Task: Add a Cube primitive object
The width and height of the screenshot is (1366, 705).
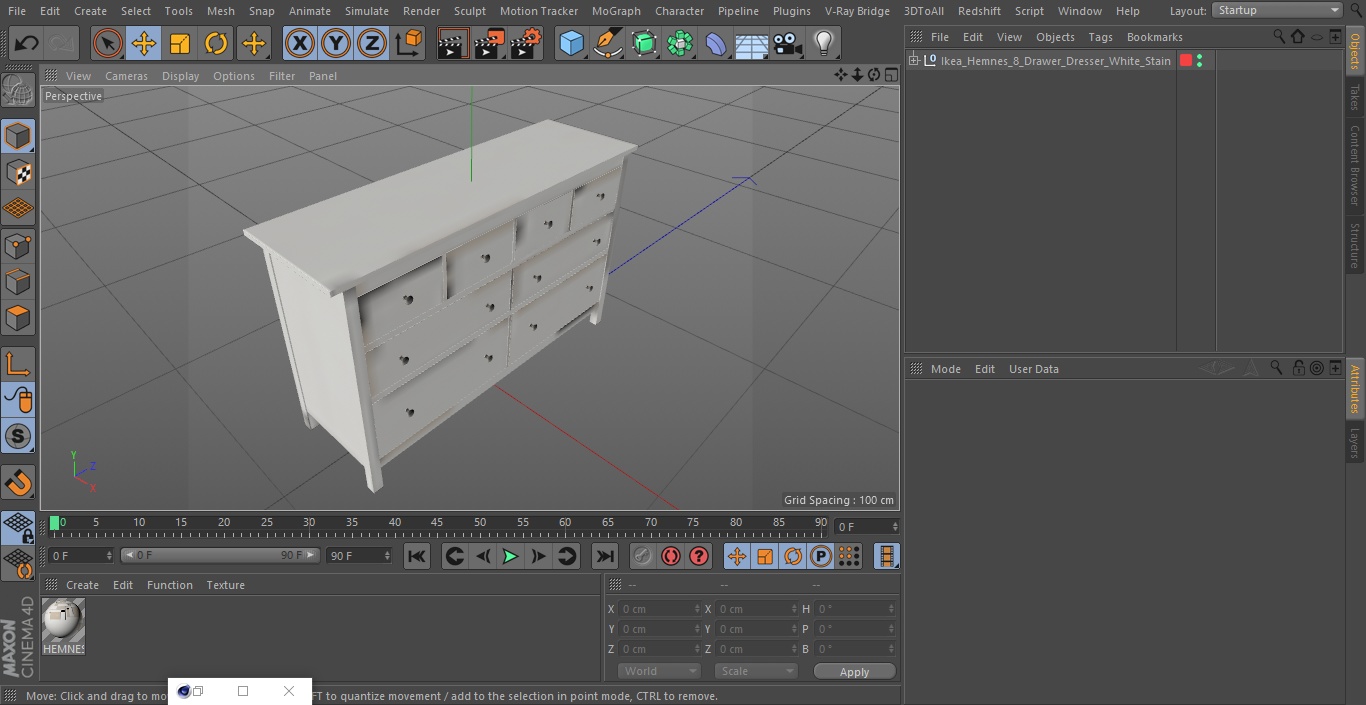Action: tap(571, 43)
